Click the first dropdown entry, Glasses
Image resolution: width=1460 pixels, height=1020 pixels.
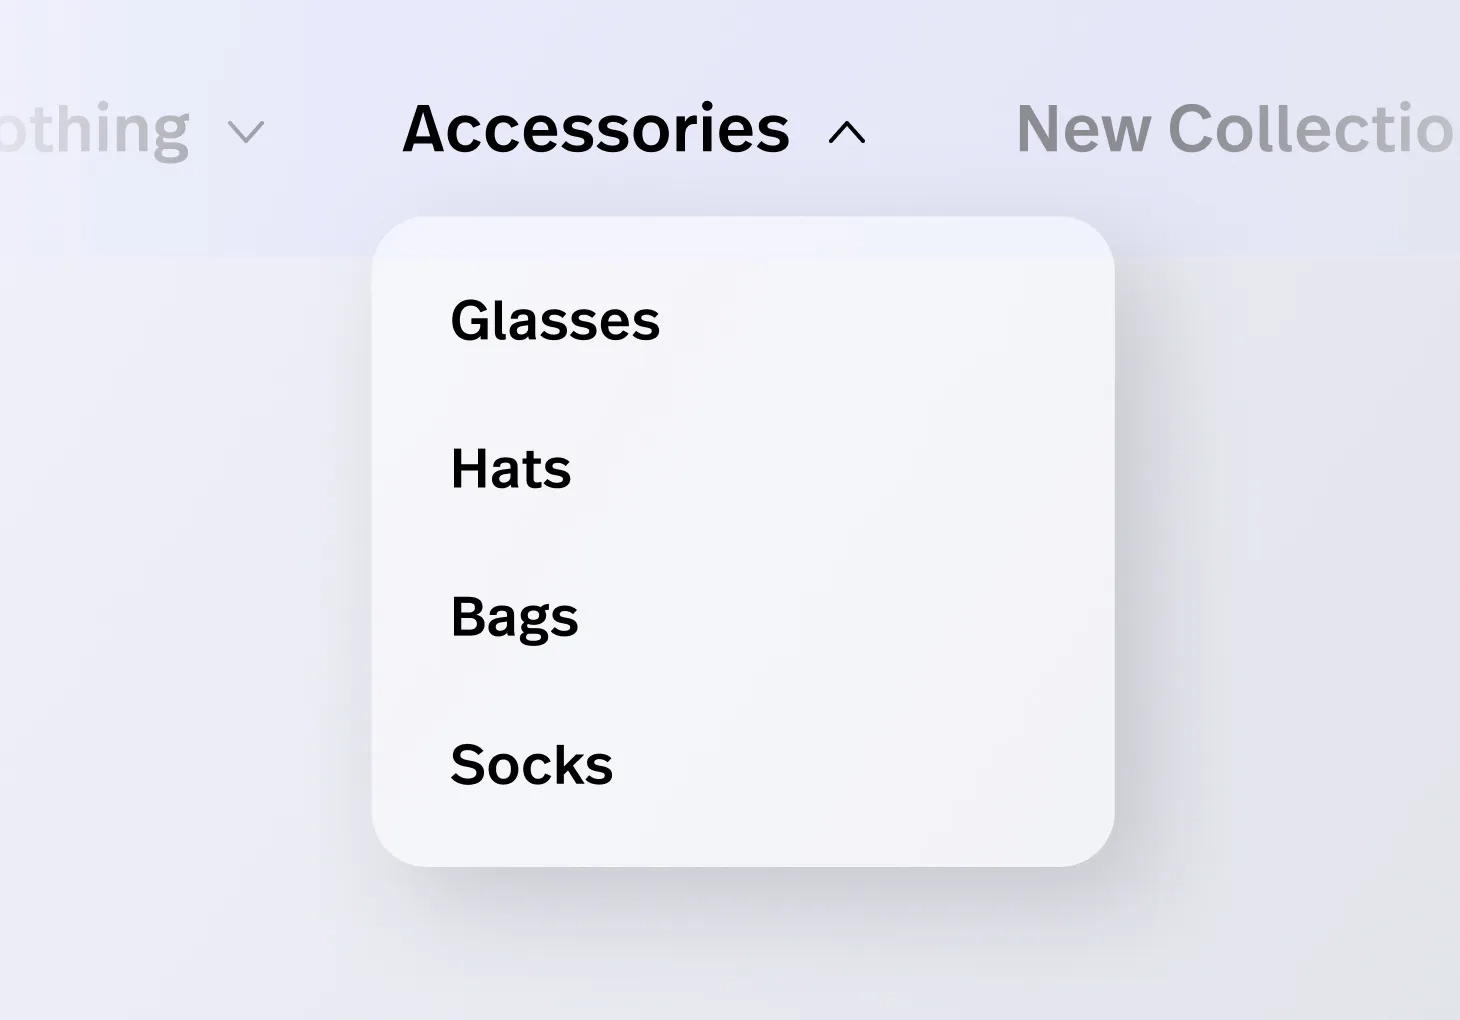555,320
